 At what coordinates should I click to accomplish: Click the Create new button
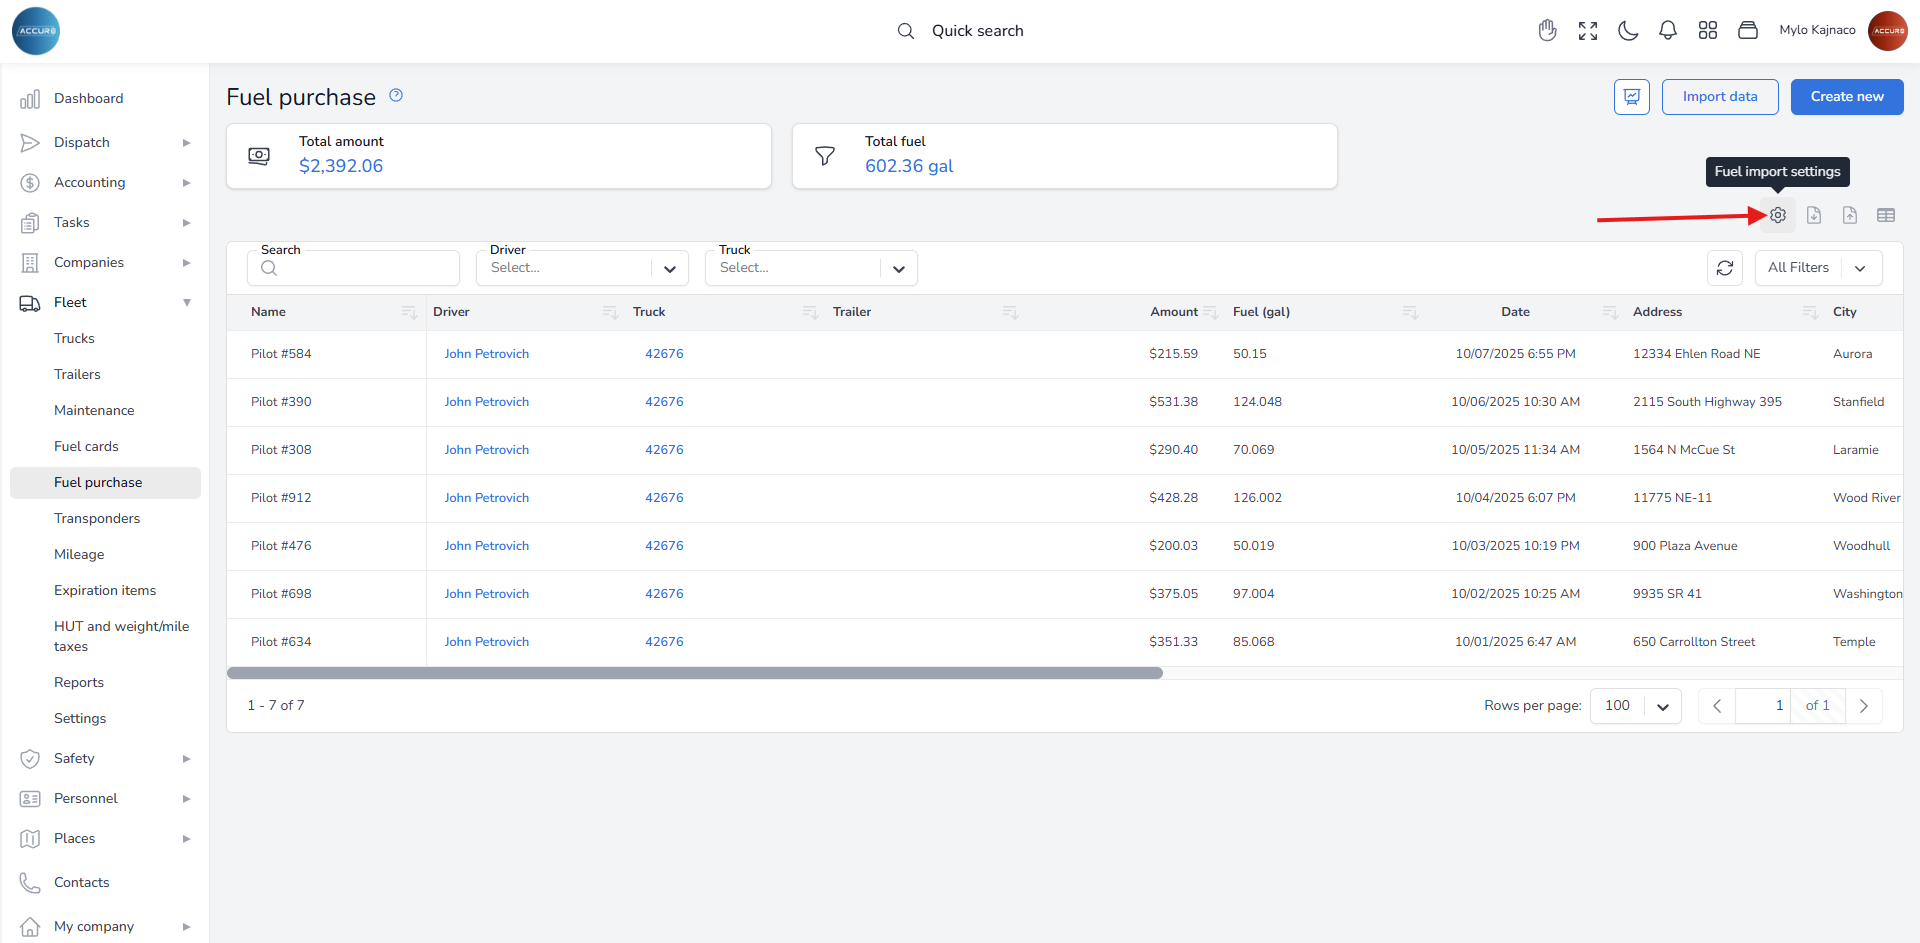1846,97
